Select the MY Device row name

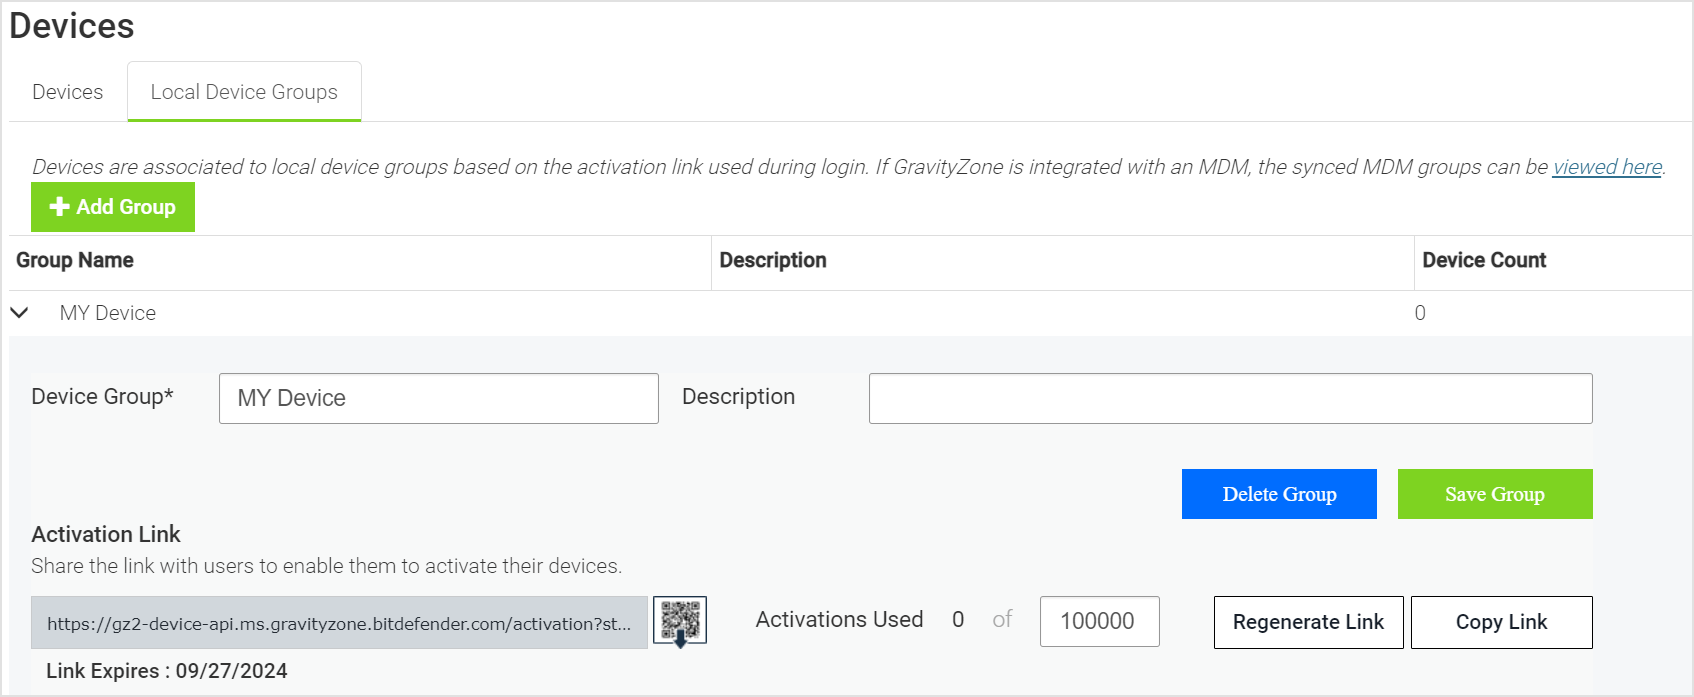tap(108, 313)
